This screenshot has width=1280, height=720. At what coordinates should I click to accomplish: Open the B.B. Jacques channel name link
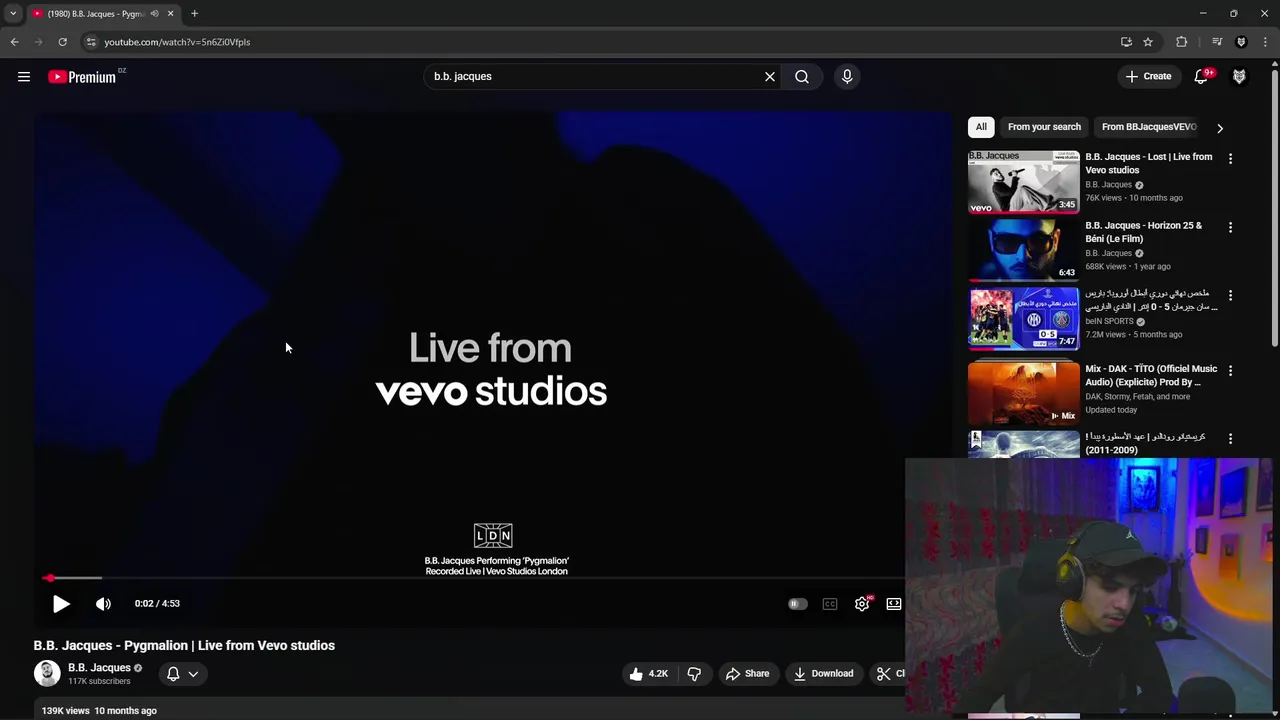click(x=99, y=668)
